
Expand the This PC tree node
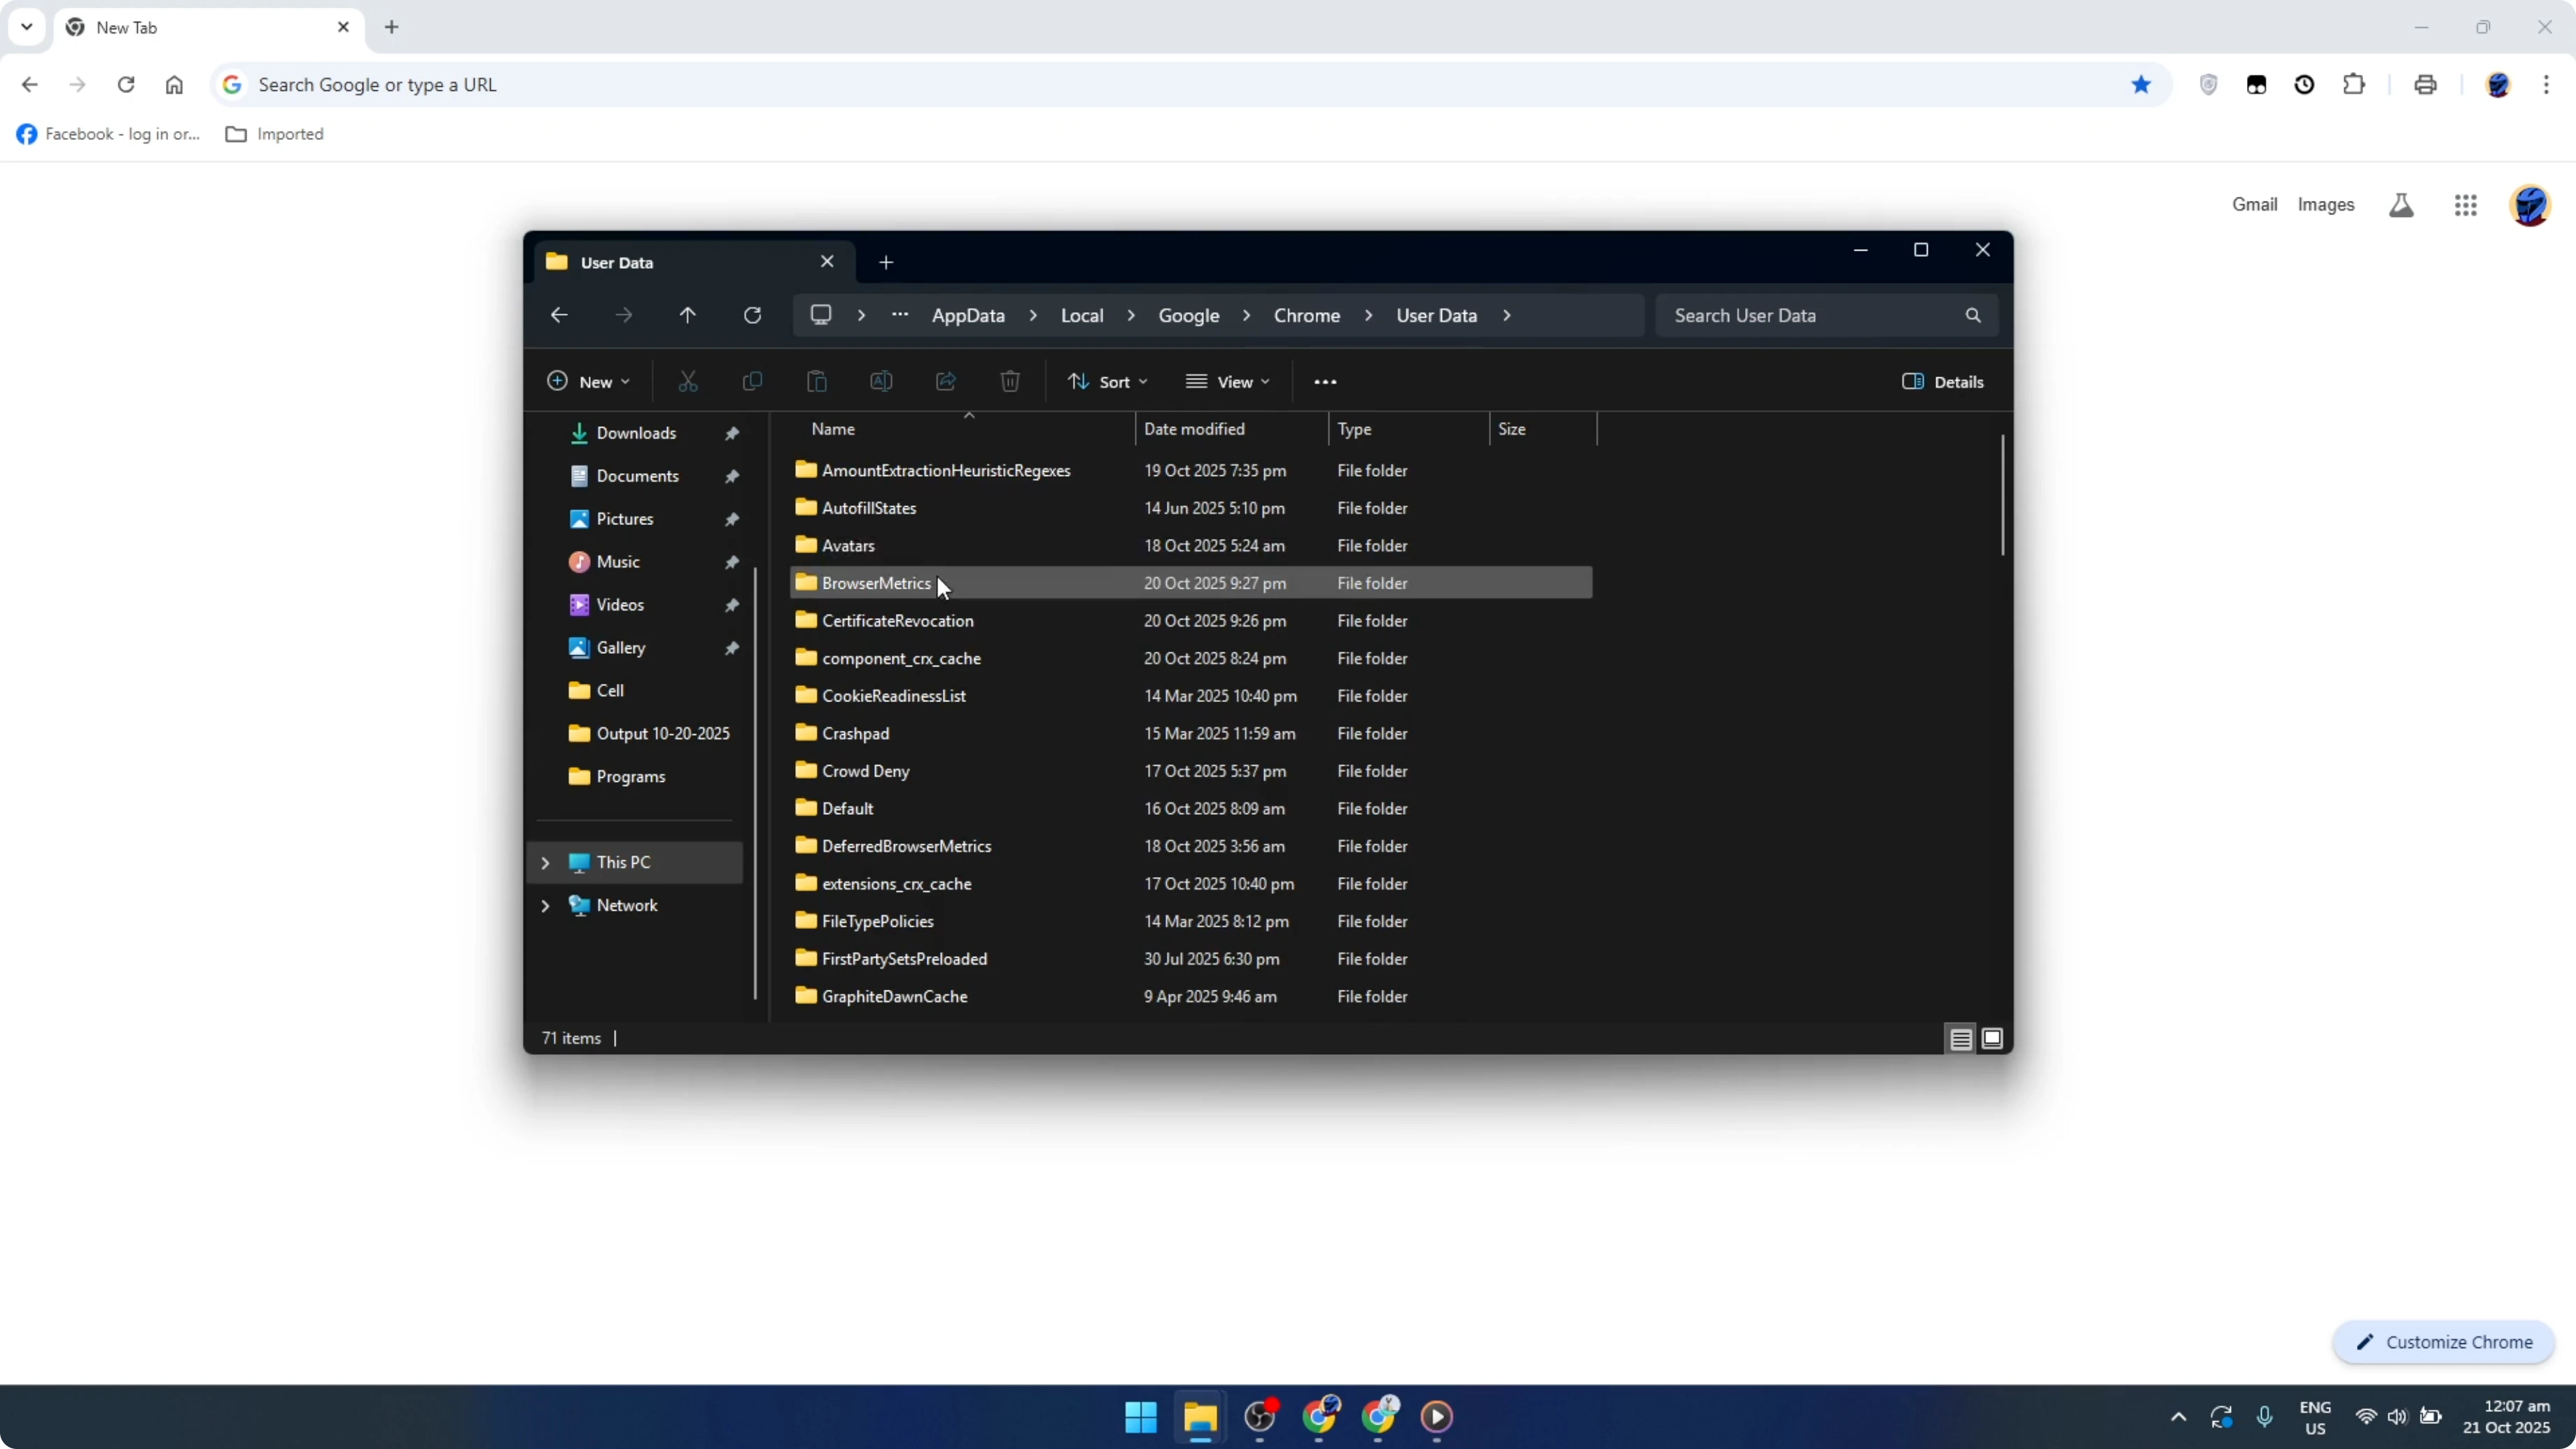545,863
